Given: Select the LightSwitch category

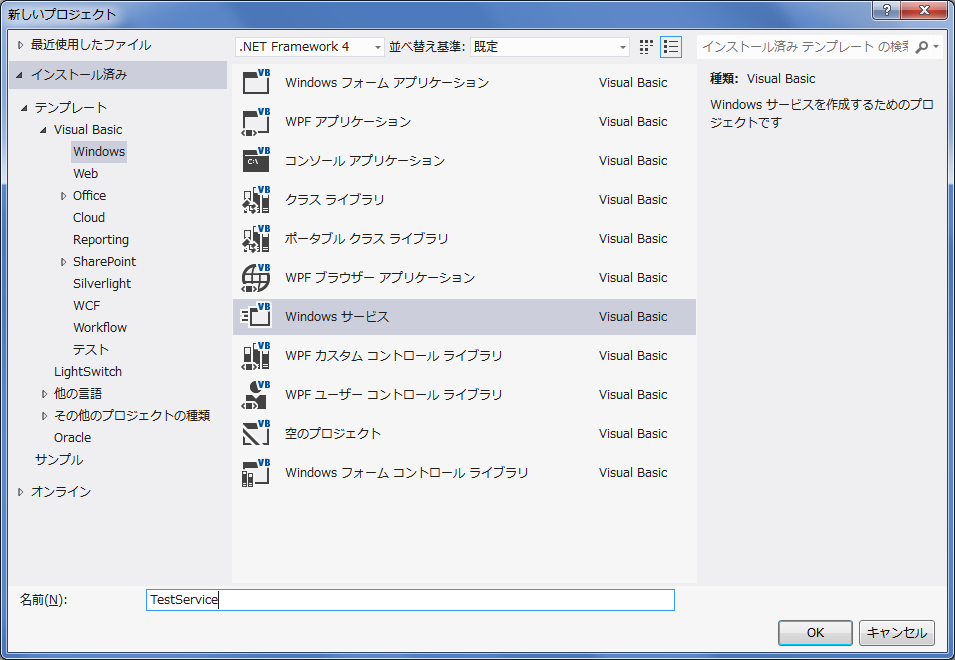Looking at the screenshot, I should 88,371.
